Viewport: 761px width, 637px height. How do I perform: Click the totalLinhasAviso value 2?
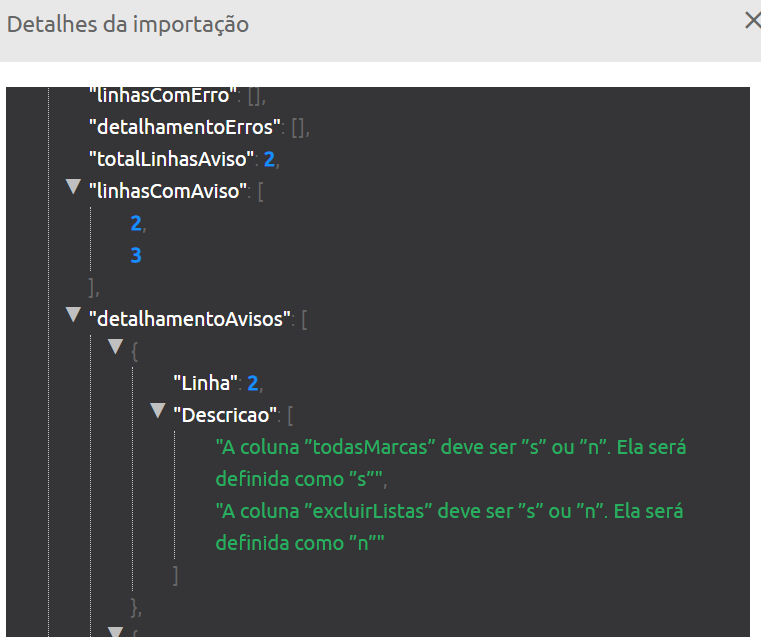(270, 160)
